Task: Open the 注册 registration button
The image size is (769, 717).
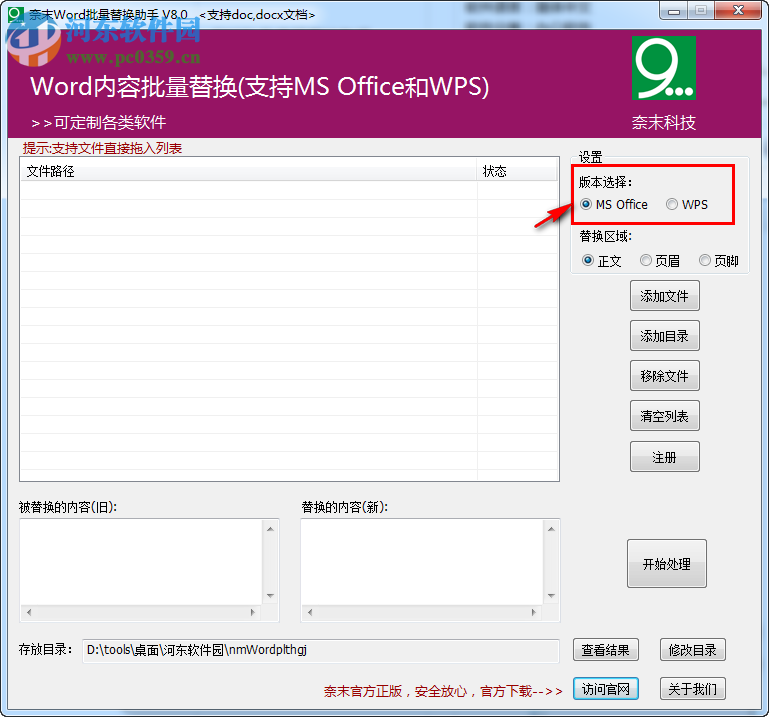Action: 665,457
